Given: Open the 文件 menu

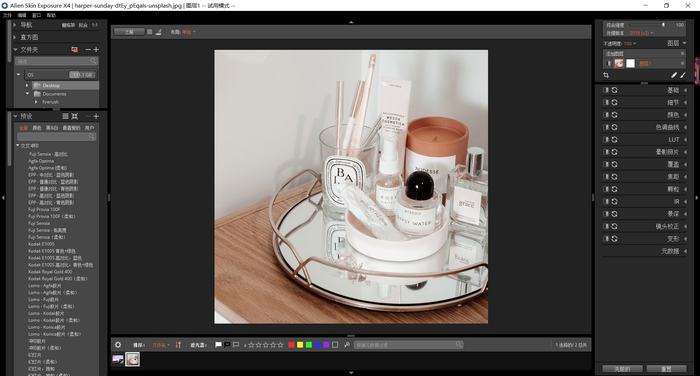Looking at the screenshot, I should pyautogui.click(x=7, y=15).
